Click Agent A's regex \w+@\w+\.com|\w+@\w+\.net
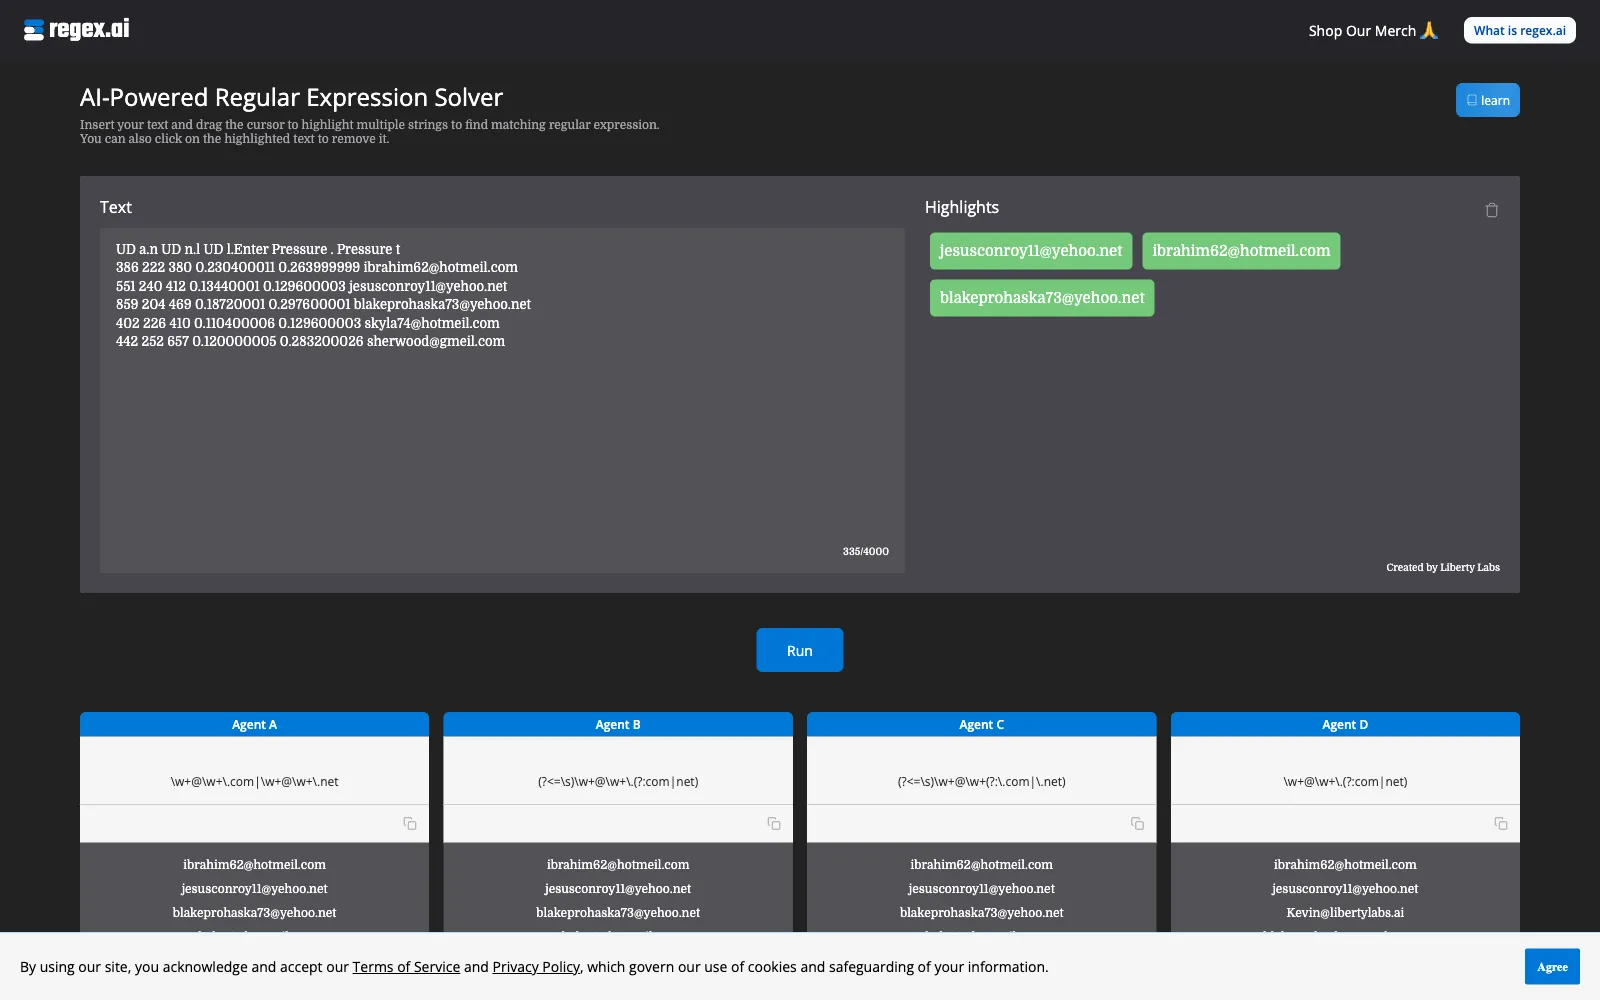 [254, 782]
